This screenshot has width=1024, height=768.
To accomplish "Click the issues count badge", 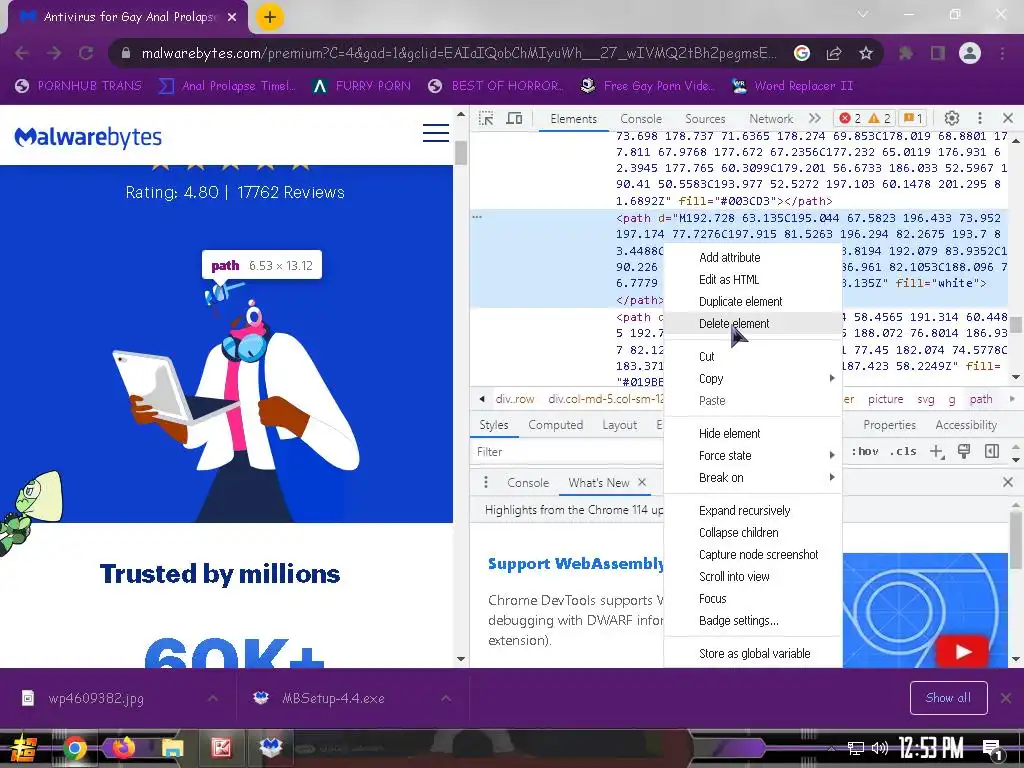I will point(912,118).
